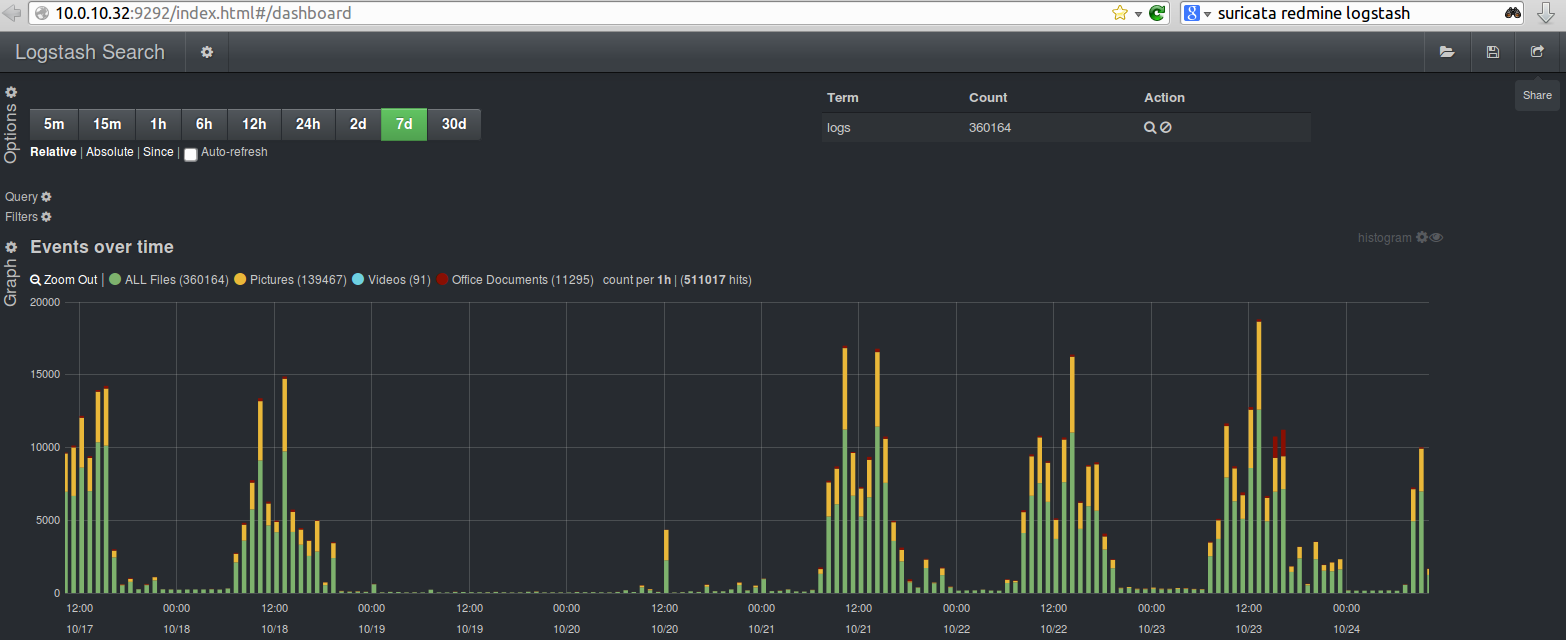Click the yellow Pictures legend color dot

pos(240,280)
